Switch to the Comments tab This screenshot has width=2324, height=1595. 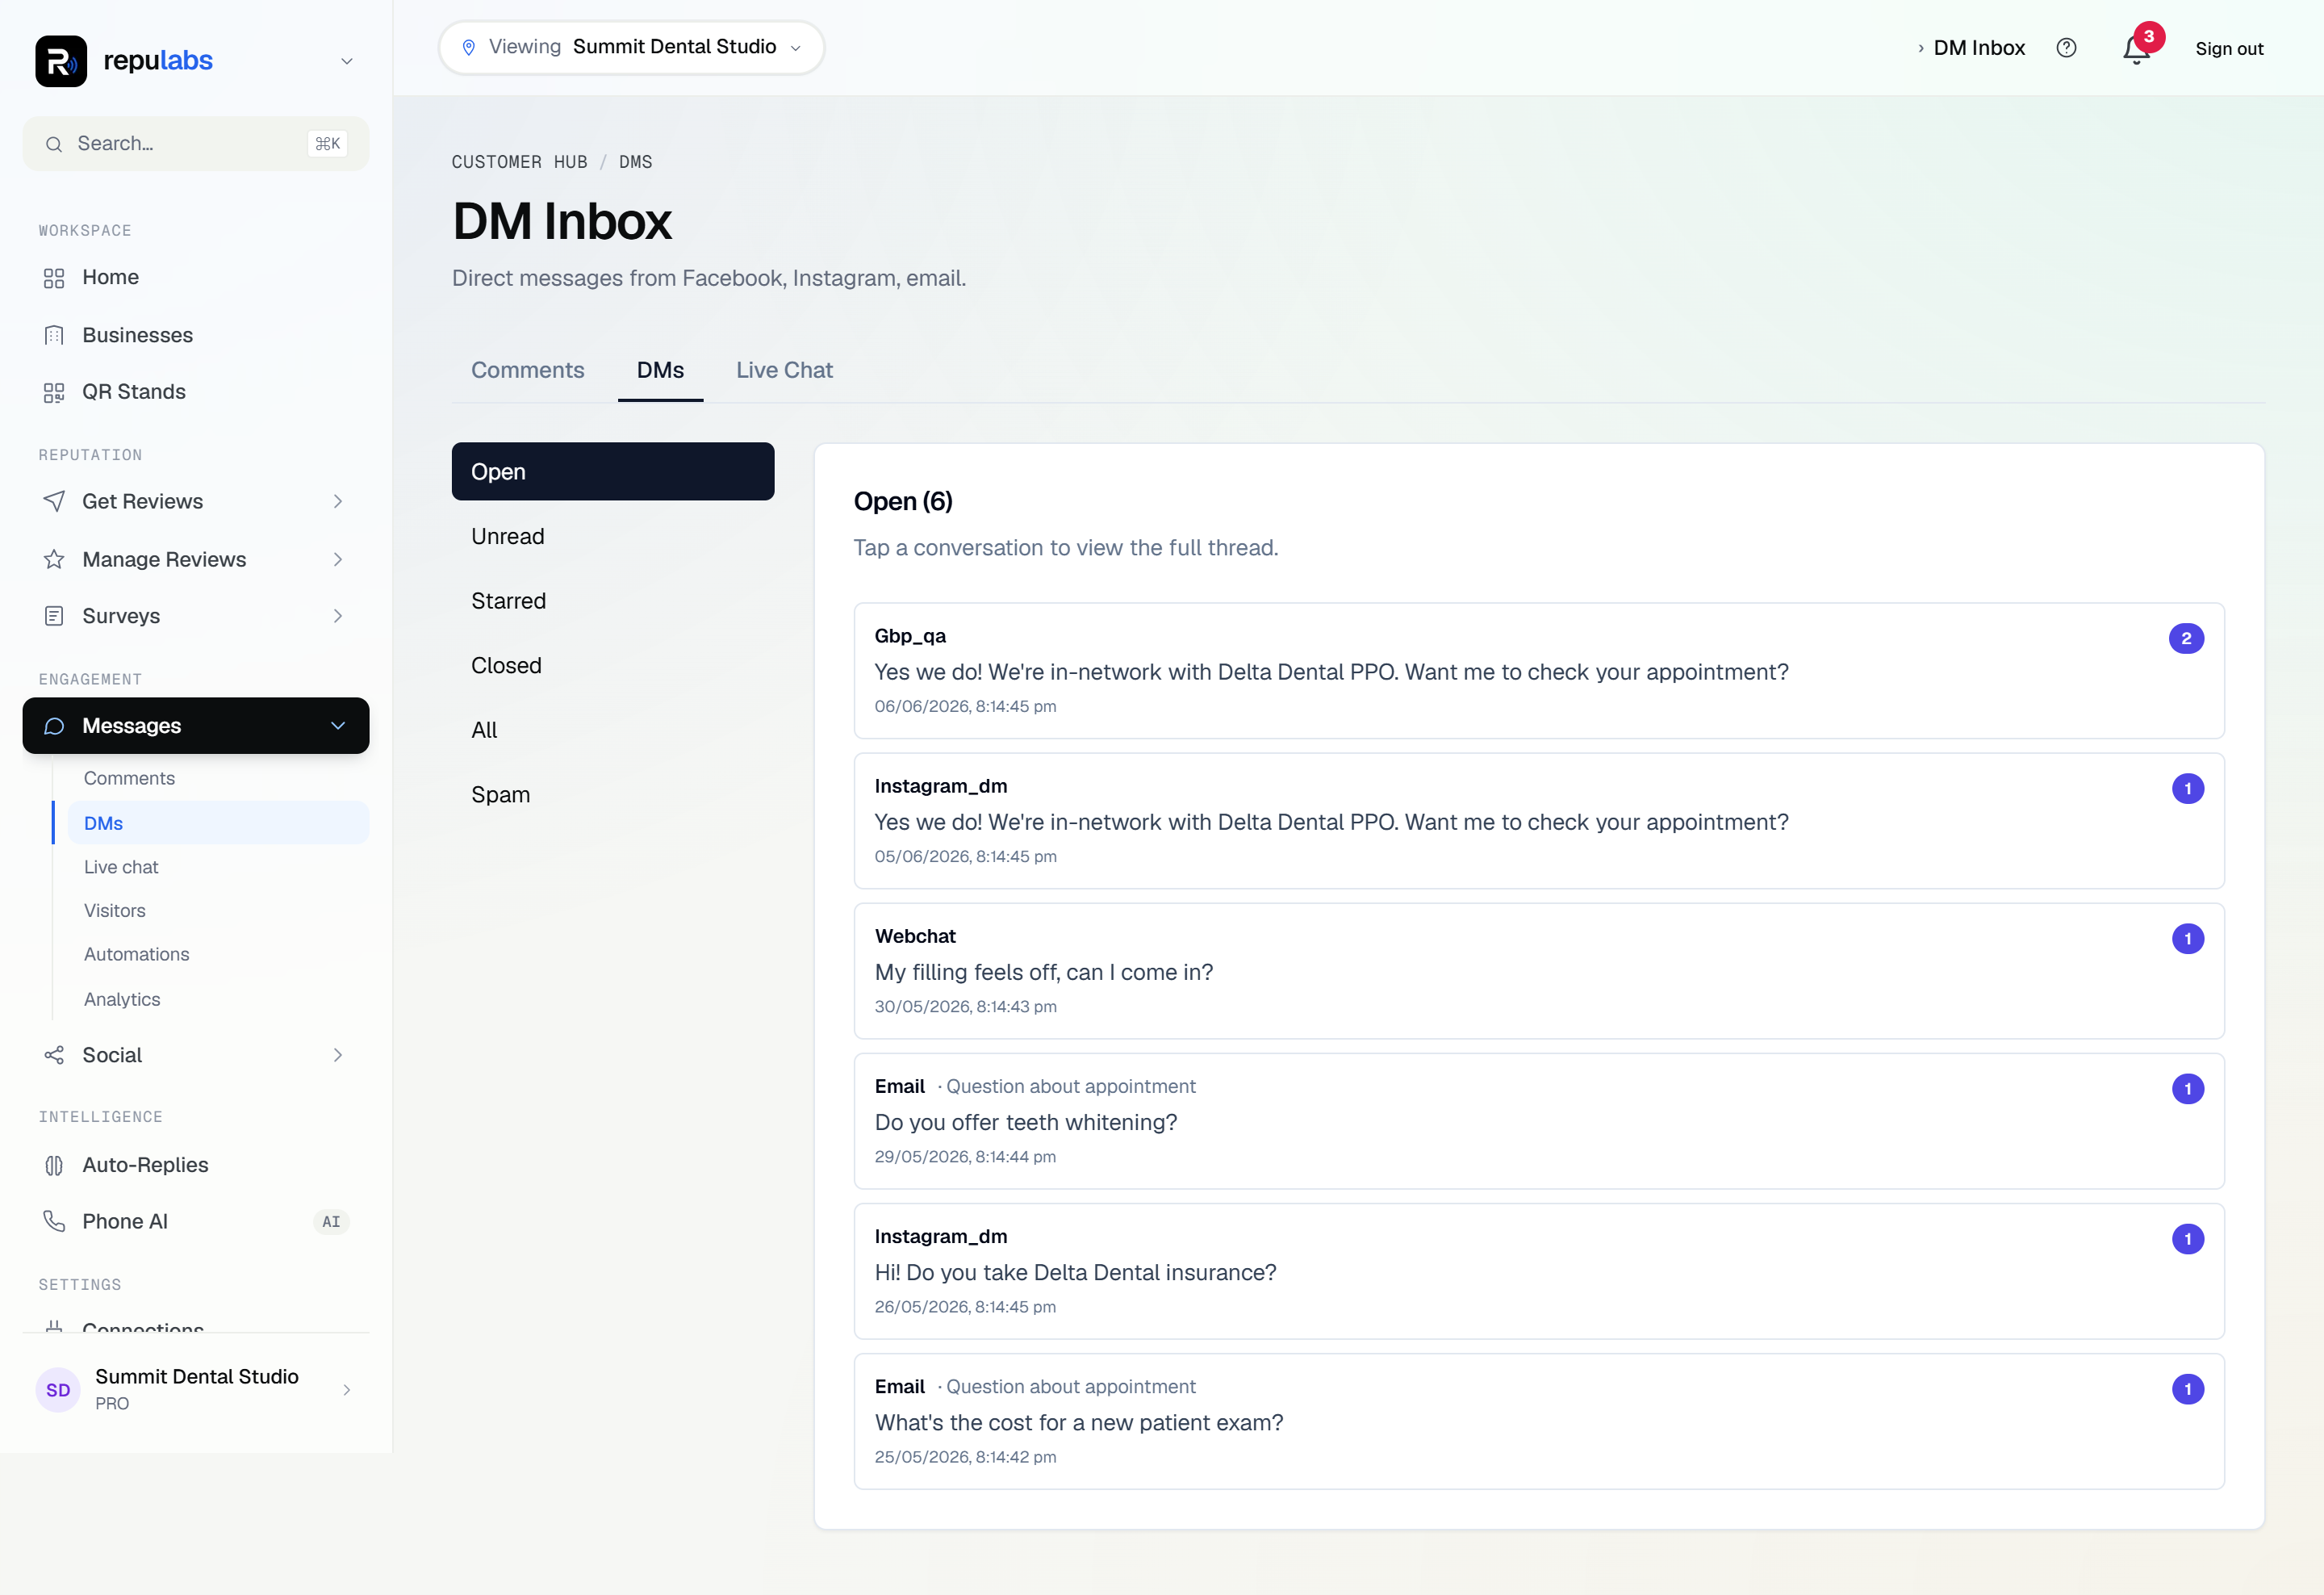pyautogui.click(x=527, y=370)
